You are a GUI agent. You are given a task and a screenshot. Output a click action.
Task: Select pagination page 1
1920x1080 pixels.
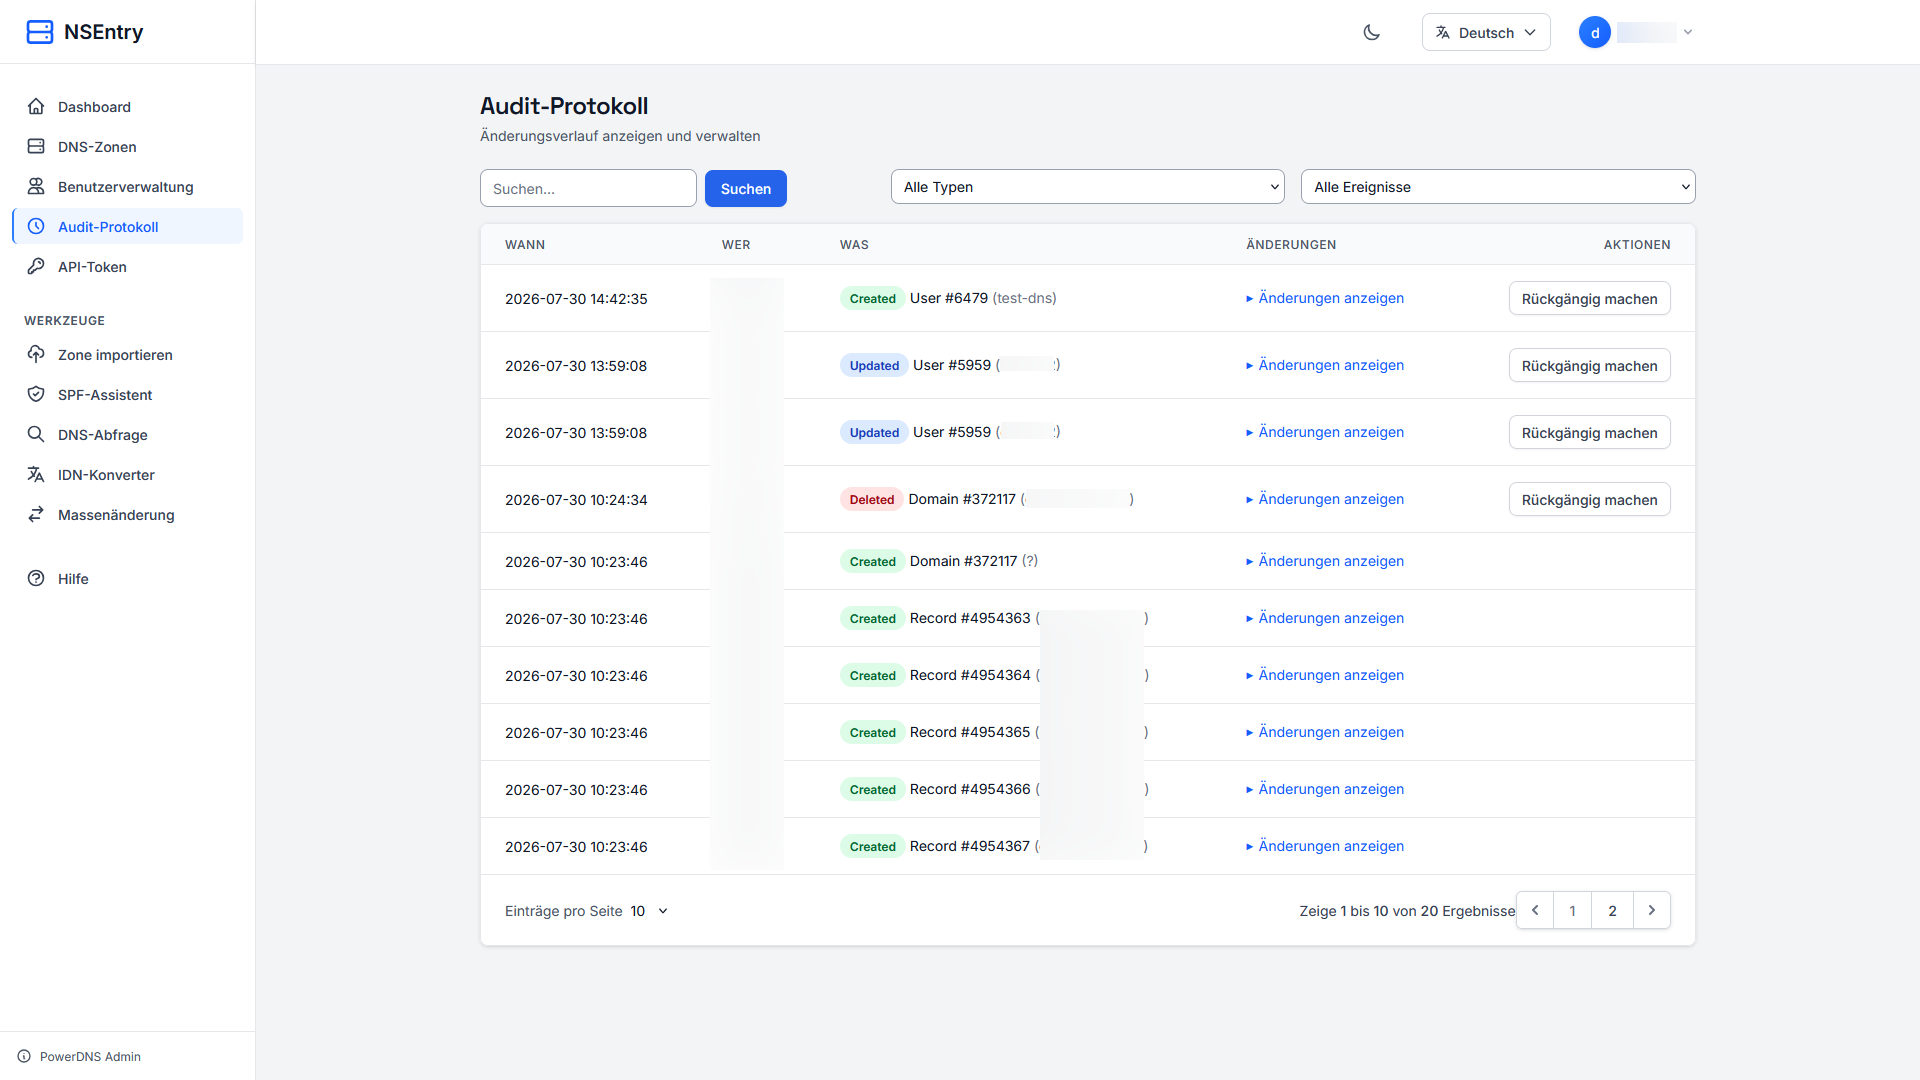pos(1573,910)
